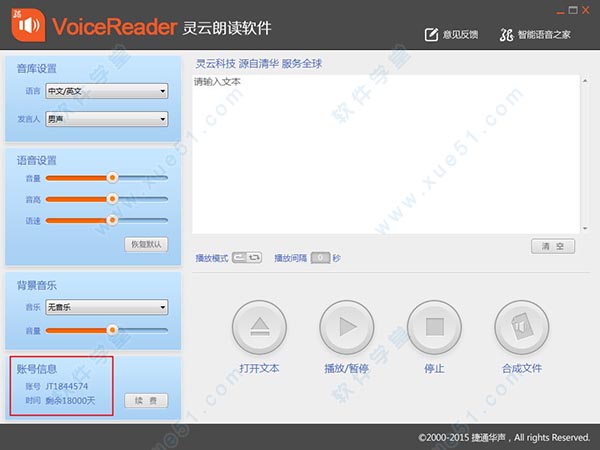Open the 音乐 dropdown showing 无音乐

[x=106, y=307]
